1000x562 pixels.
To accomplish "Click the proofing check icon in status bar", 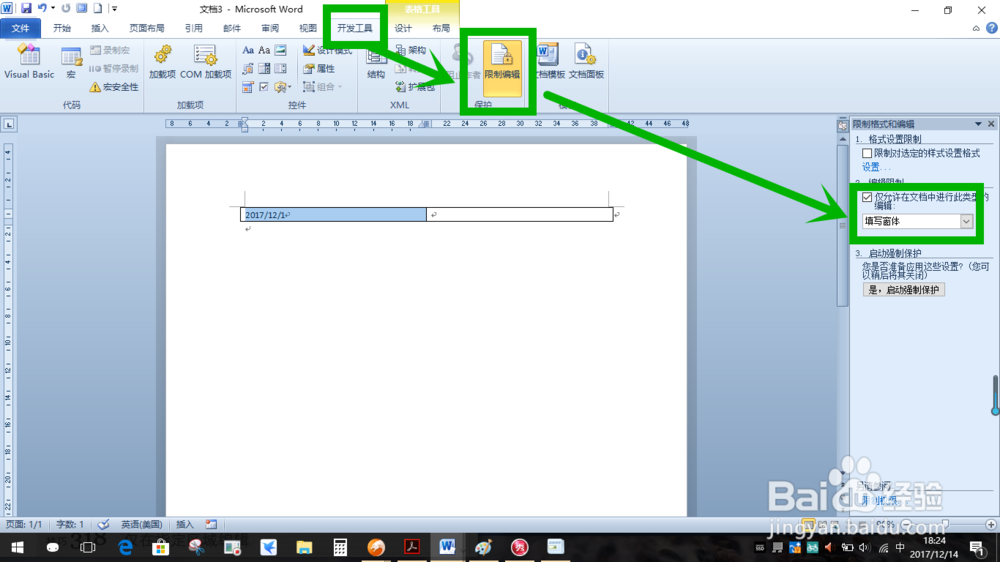I will 103,524.
